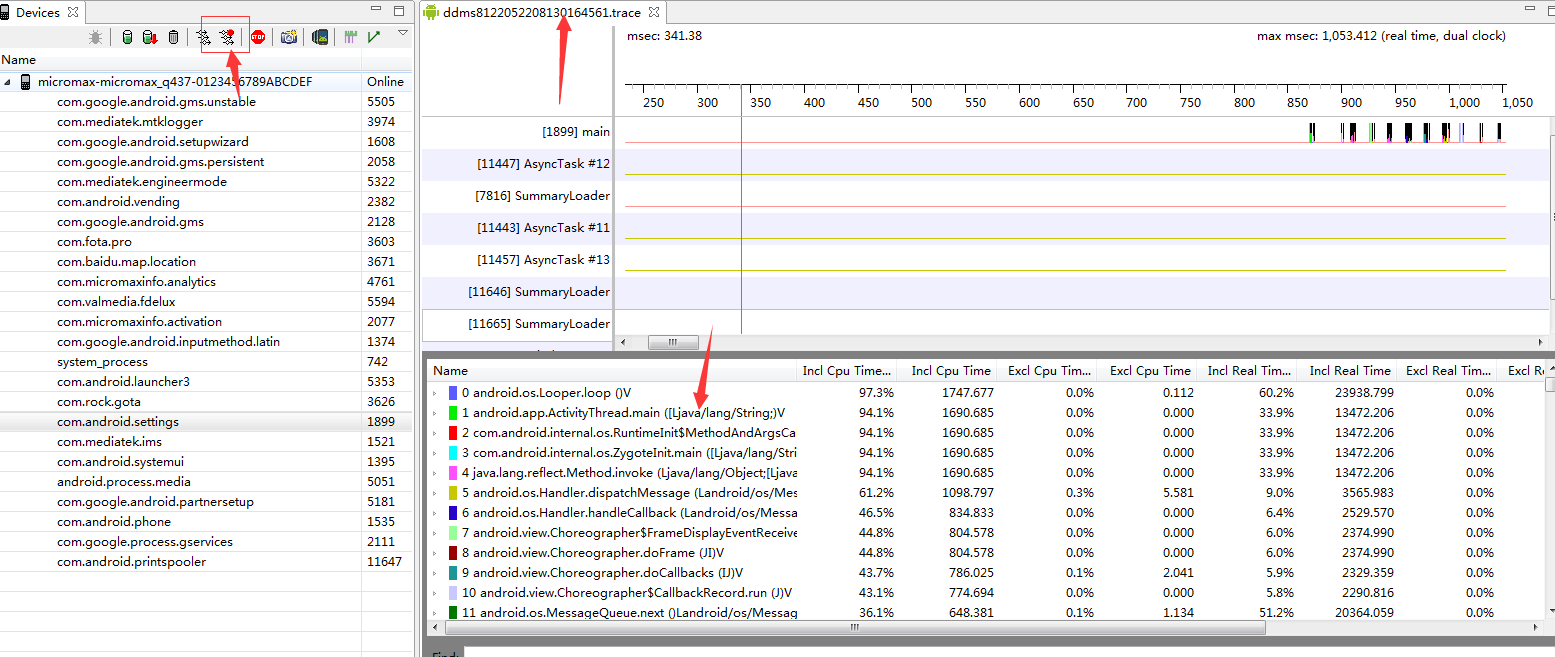This screenshot has width=1555, height=657.
Task: Click the 1747.677 Incl Cpu Time value
Action: 966,393
